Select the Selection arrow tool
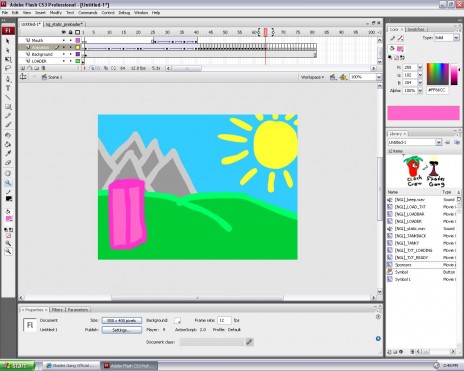The image size is (464, 371). click(8, 41)
